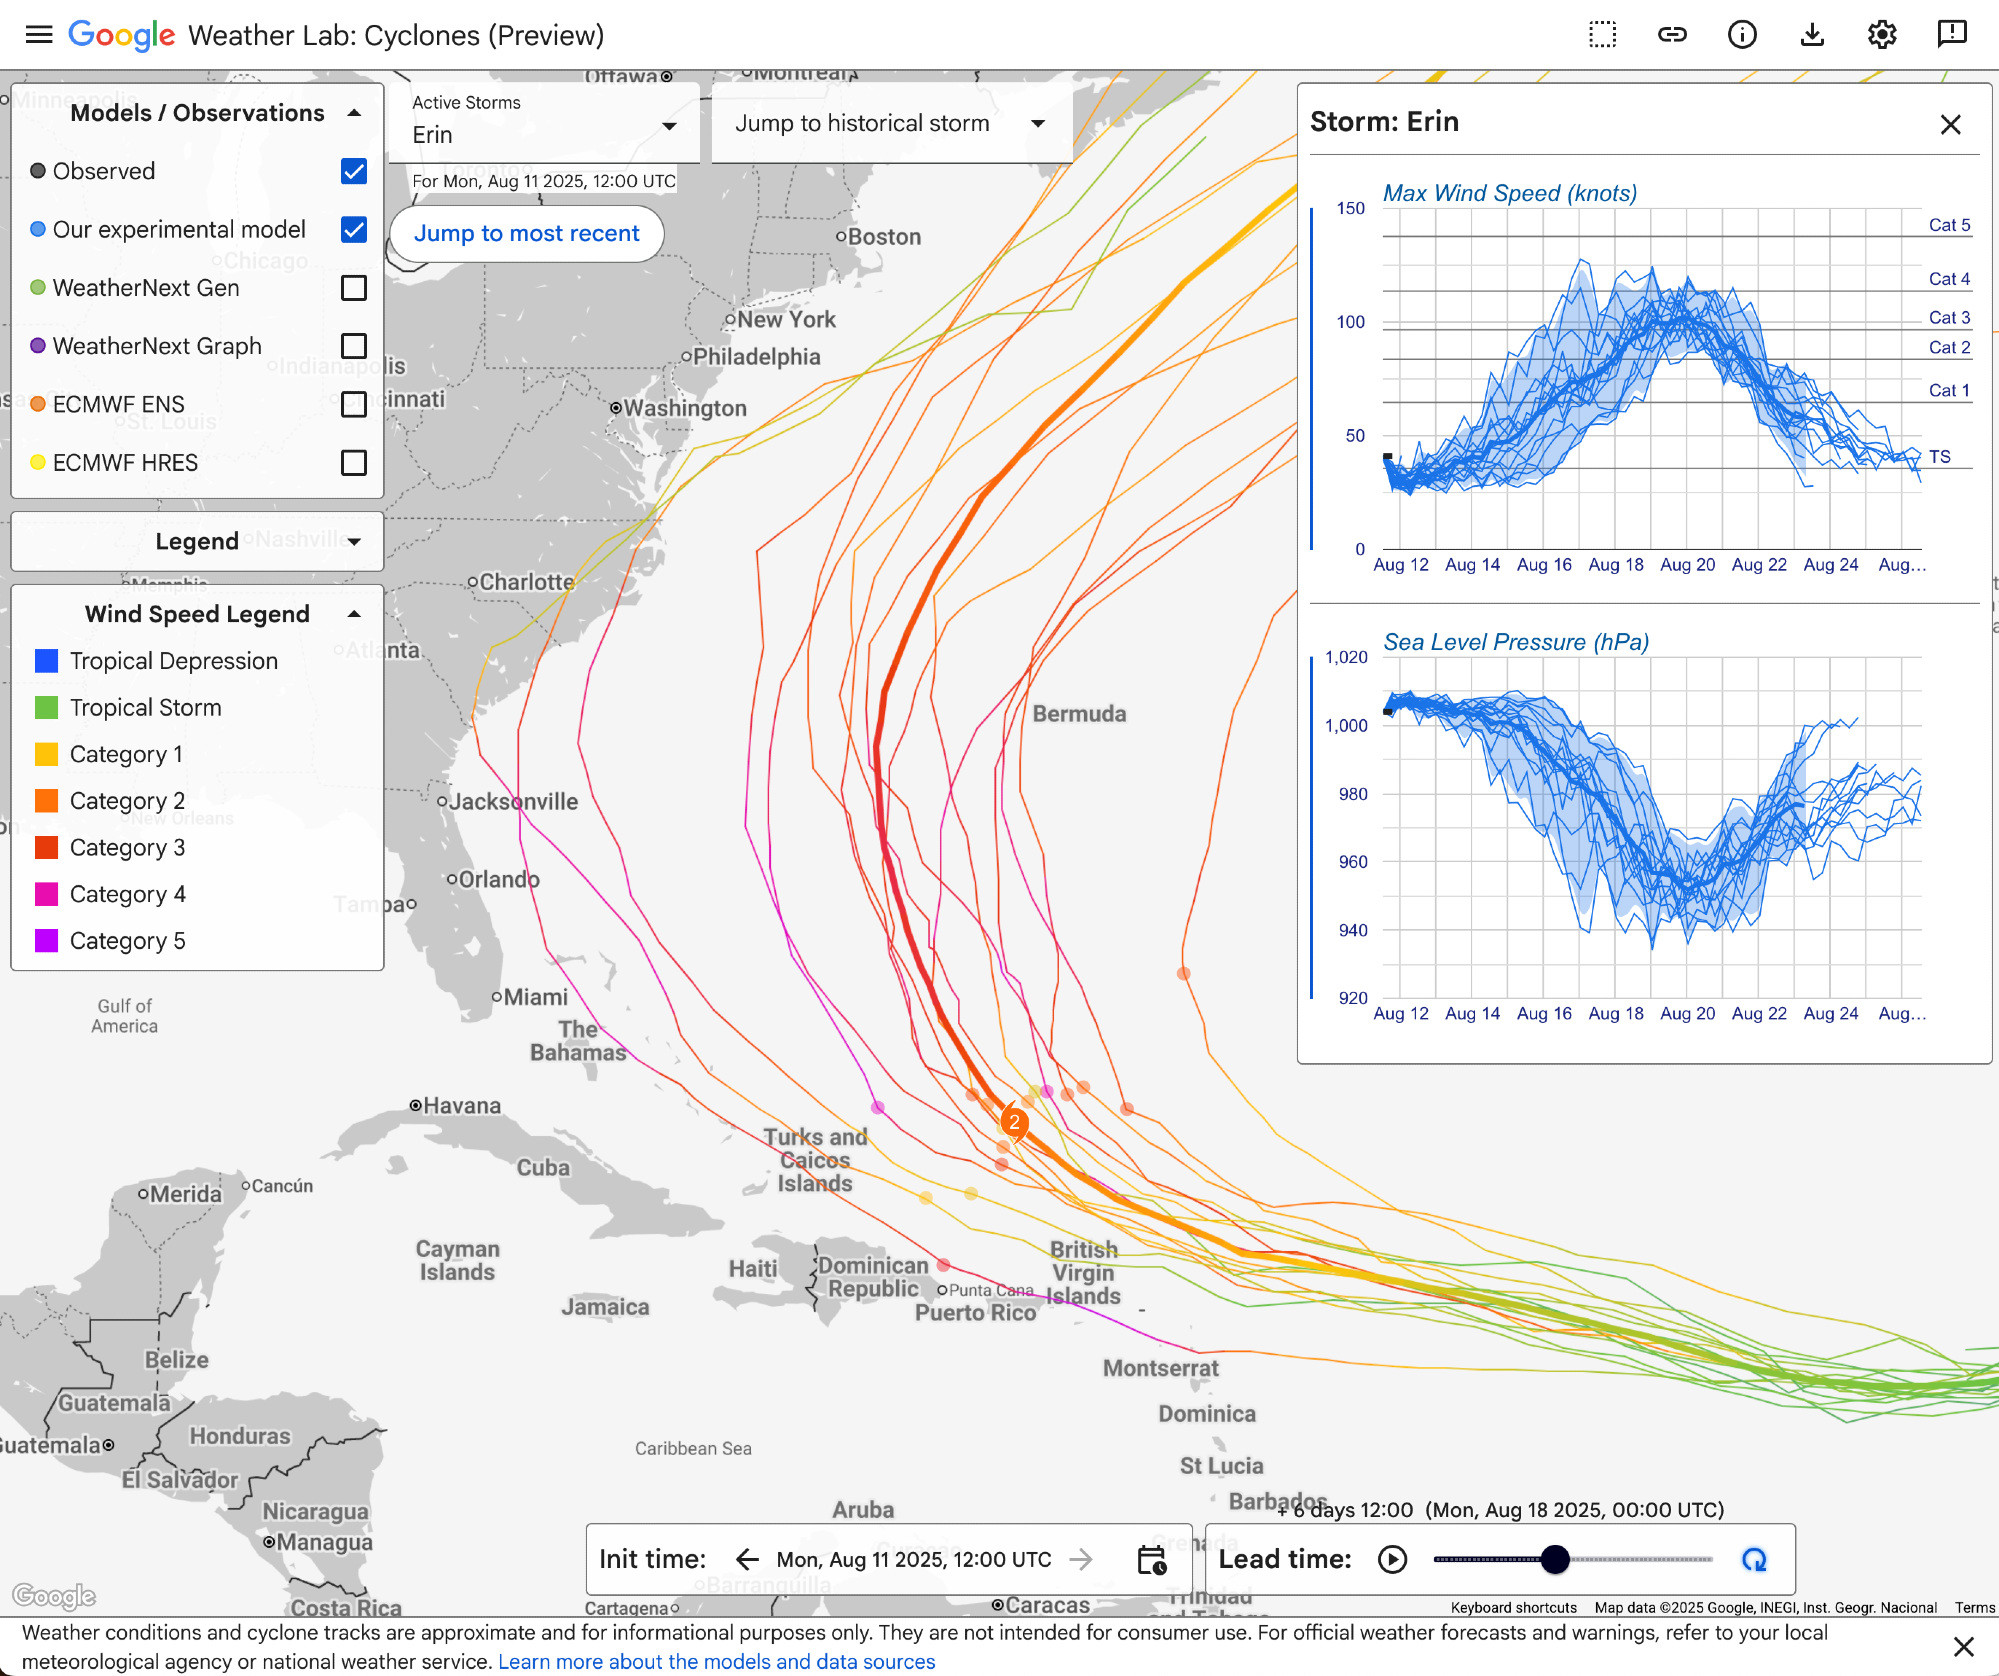Screen dimensions: 1999x1676
Task: Click the Category 2 orange swatch
Action: click(46, 801)
